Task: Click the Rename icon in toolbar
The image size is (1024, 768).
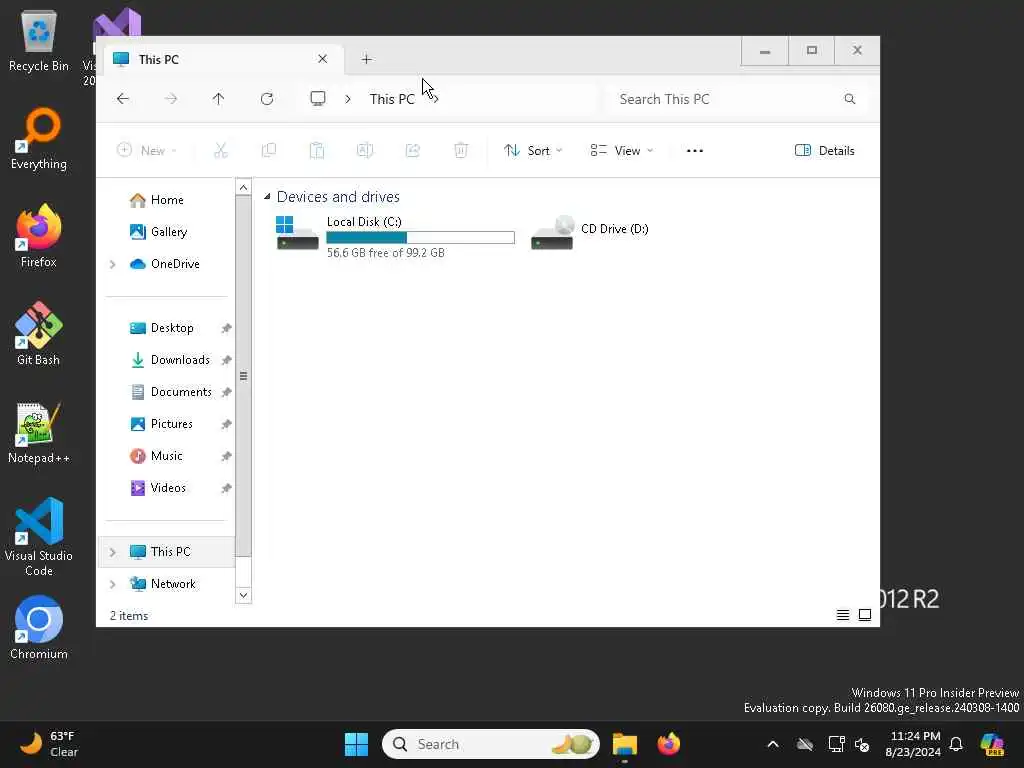Action: pyautogui.click(x=365, y=151)
